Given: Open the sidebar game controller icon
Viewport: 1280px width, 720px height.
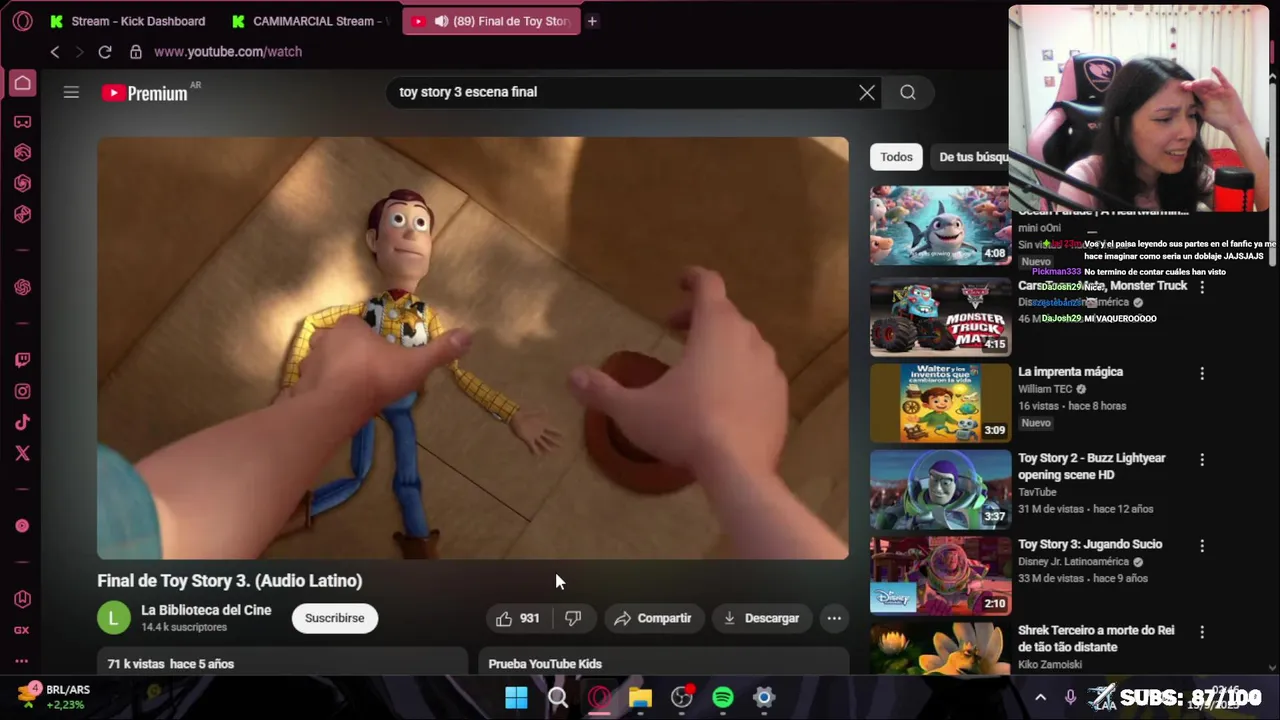Looking at the screenshot, I should (22, 122).
